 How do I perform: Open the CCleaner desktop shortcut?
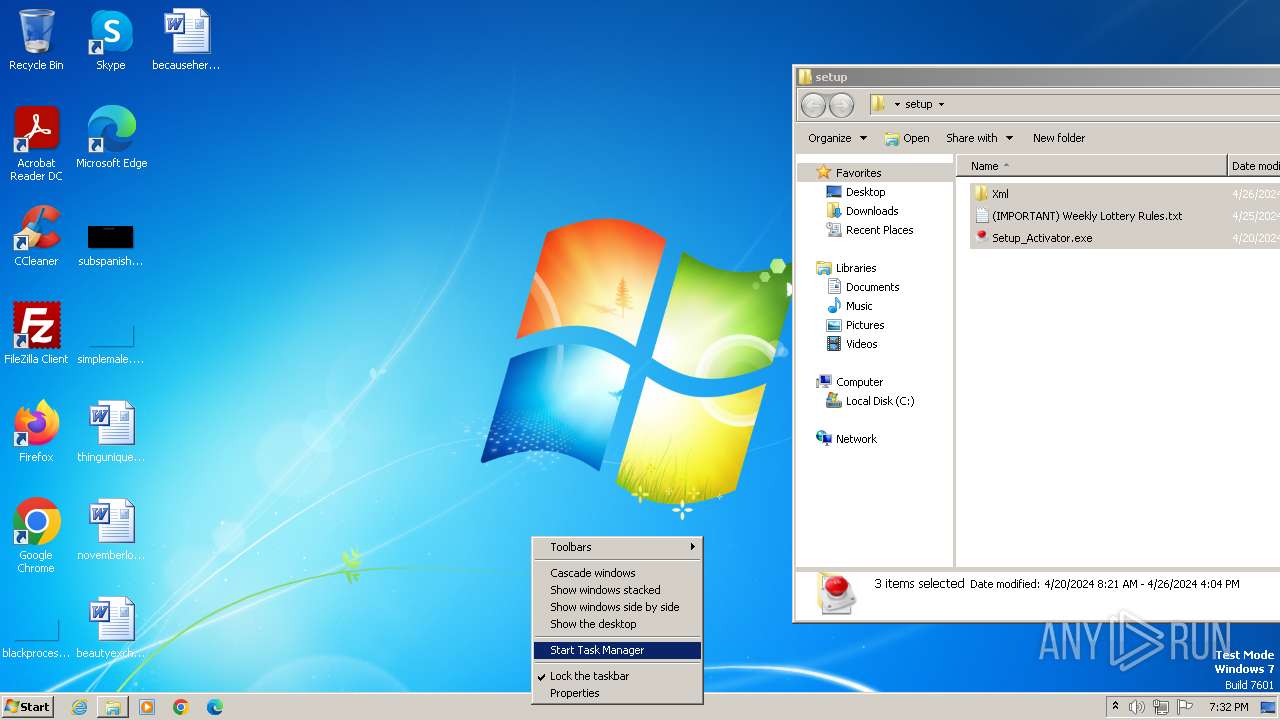(x=36, y=236)
